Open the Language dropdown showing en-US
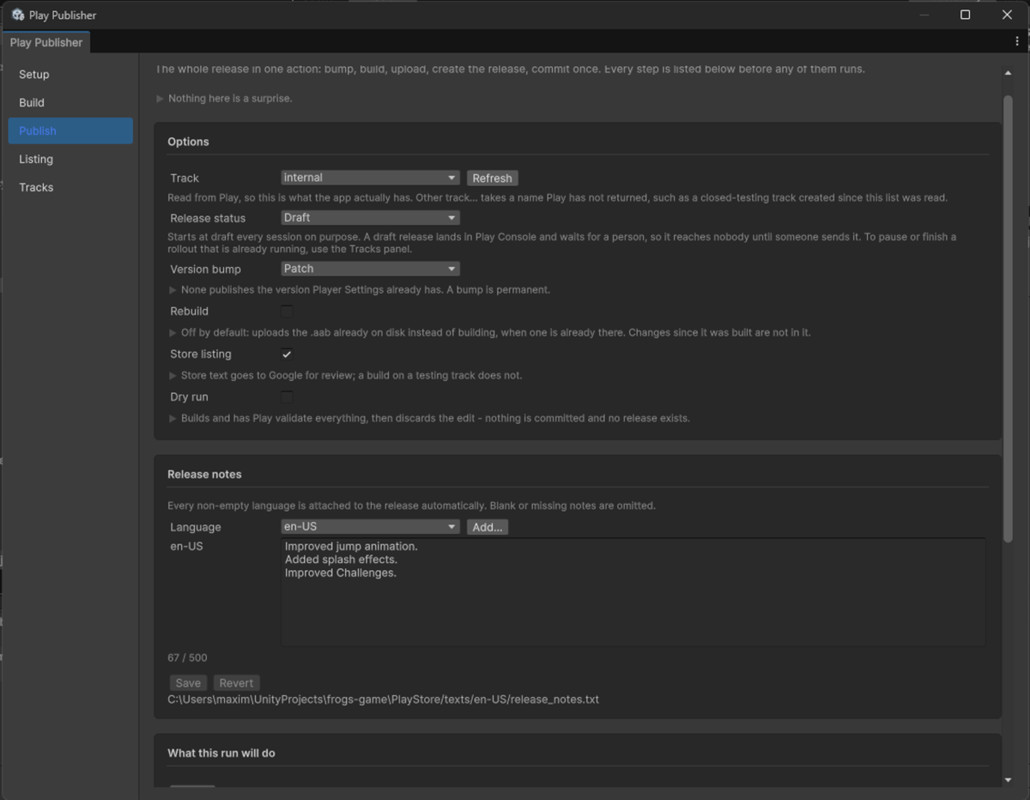The image size is (1030, 800). 370,527
